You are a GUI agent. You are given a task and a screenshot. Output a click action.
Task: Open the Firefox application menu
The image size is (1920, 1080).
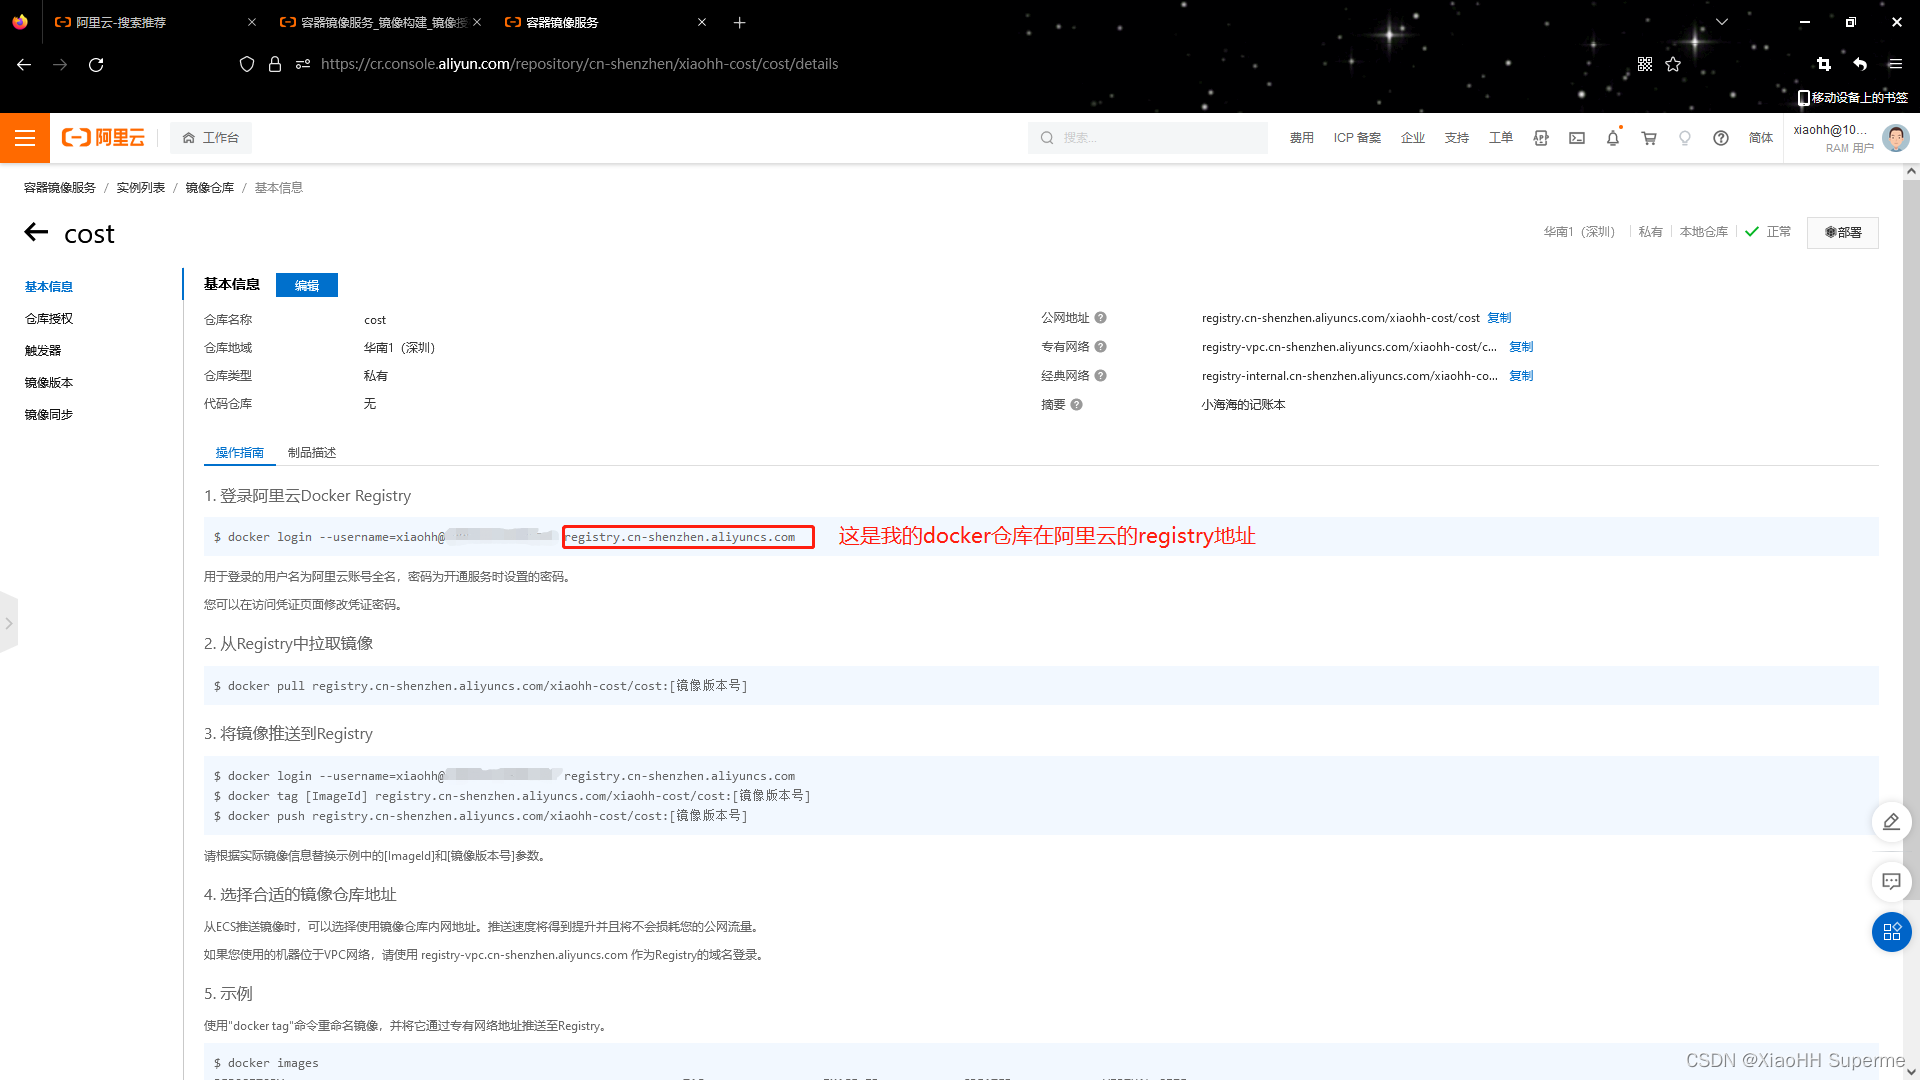(1895, 64)
